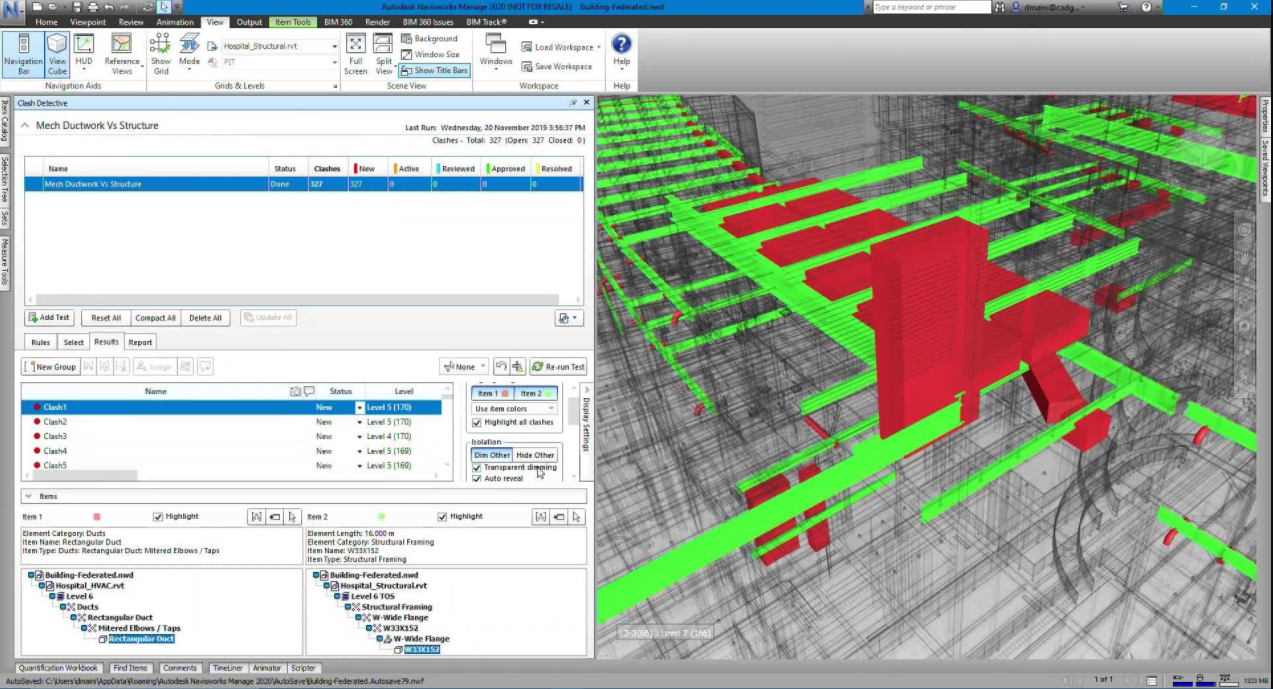Open the Split View options

click(x=384, y=55)
